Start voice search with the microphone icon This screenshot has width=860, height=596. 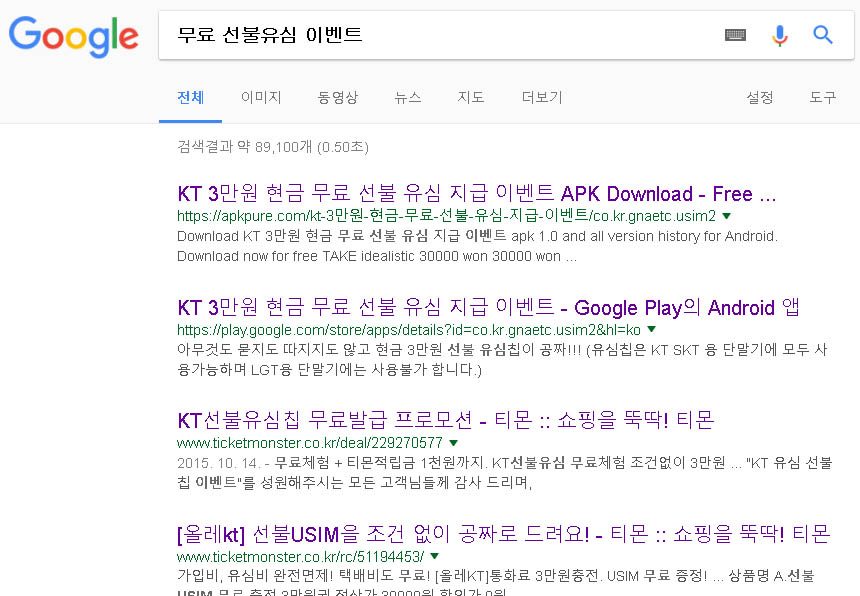click(780, 35)
